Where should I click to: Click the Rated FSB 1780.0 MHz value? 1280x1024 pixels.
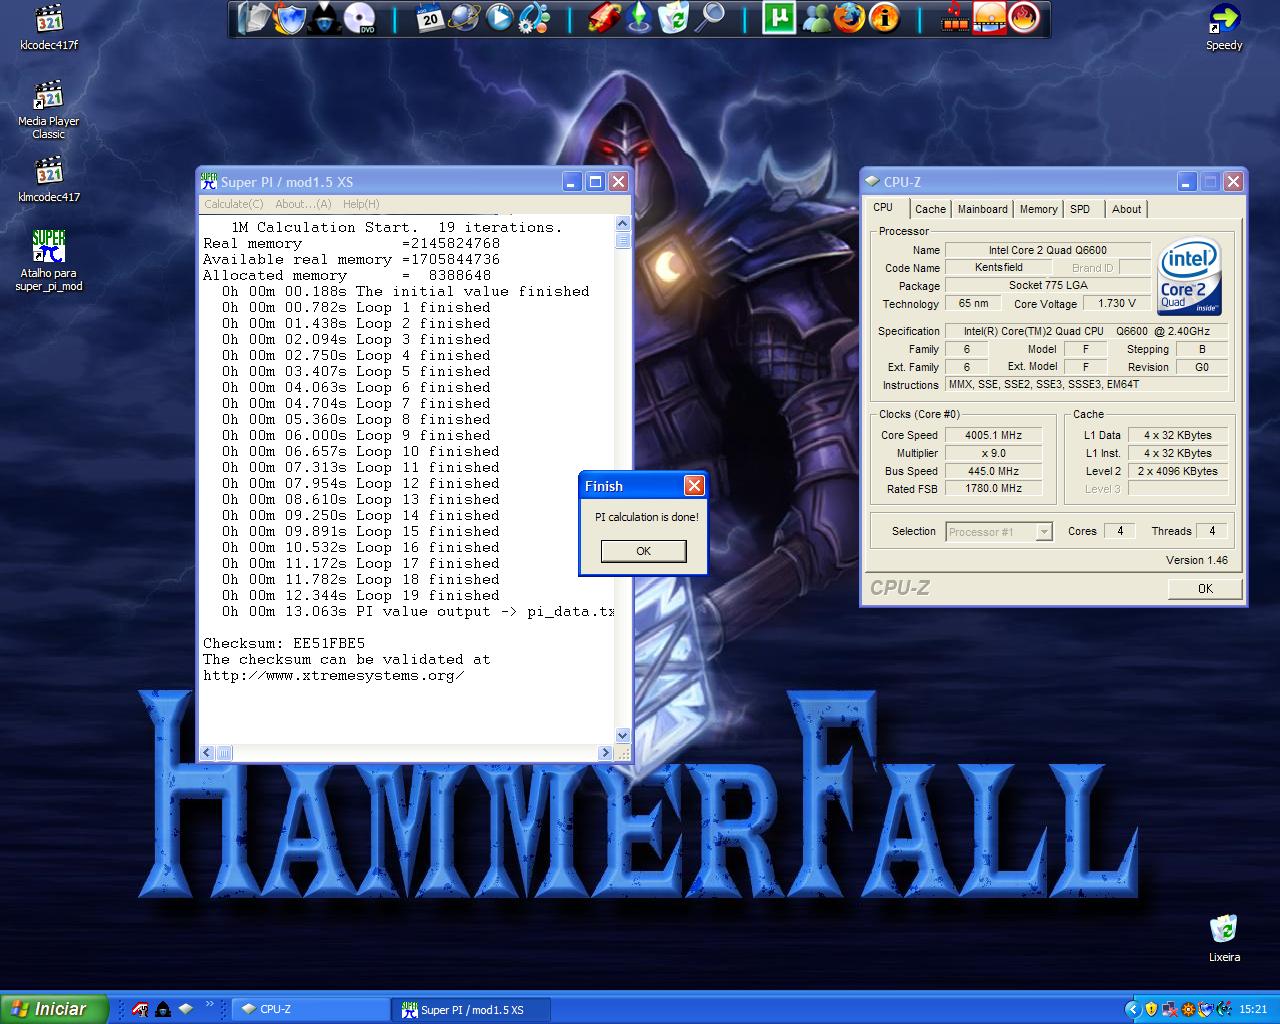(x=994, y=489)
